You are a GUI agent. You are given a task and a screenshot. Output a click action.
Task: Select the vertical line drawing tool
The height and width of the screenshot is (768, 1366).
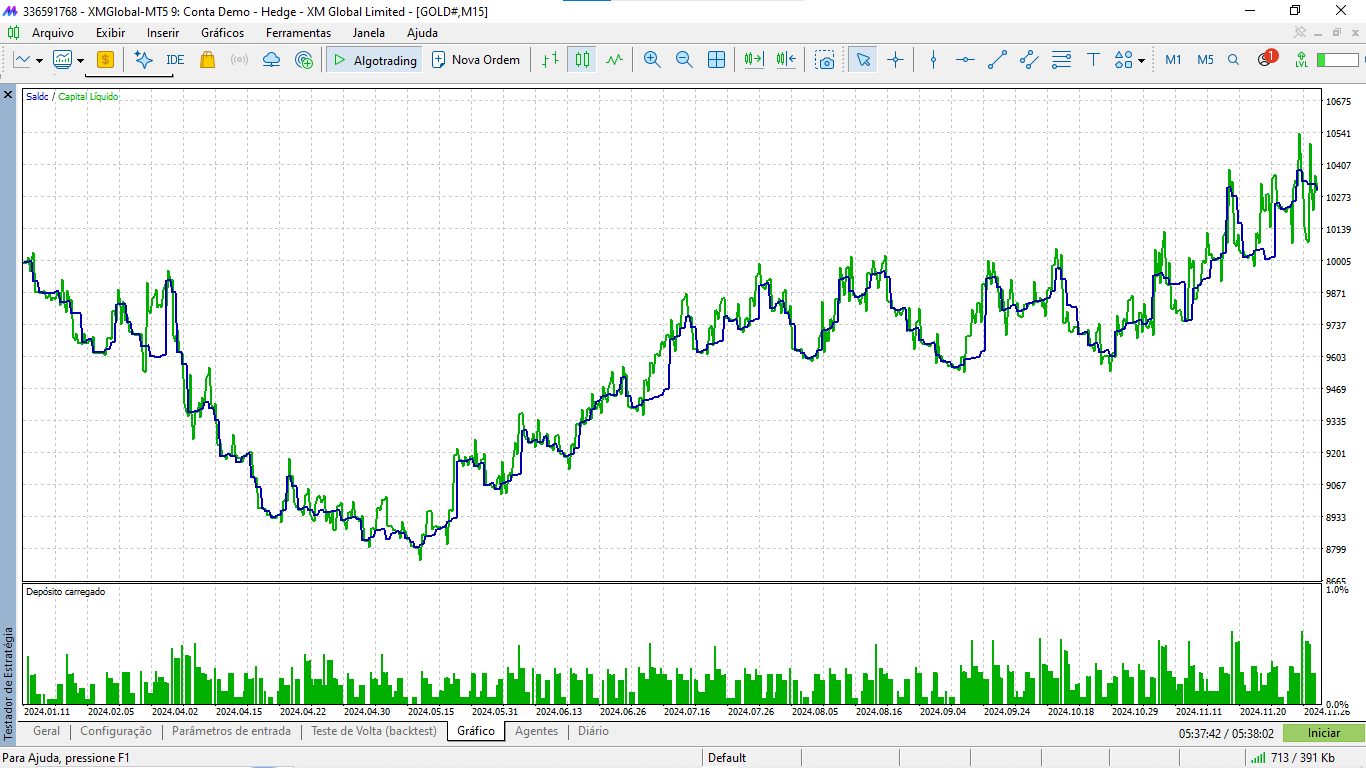tap(933, 60)
